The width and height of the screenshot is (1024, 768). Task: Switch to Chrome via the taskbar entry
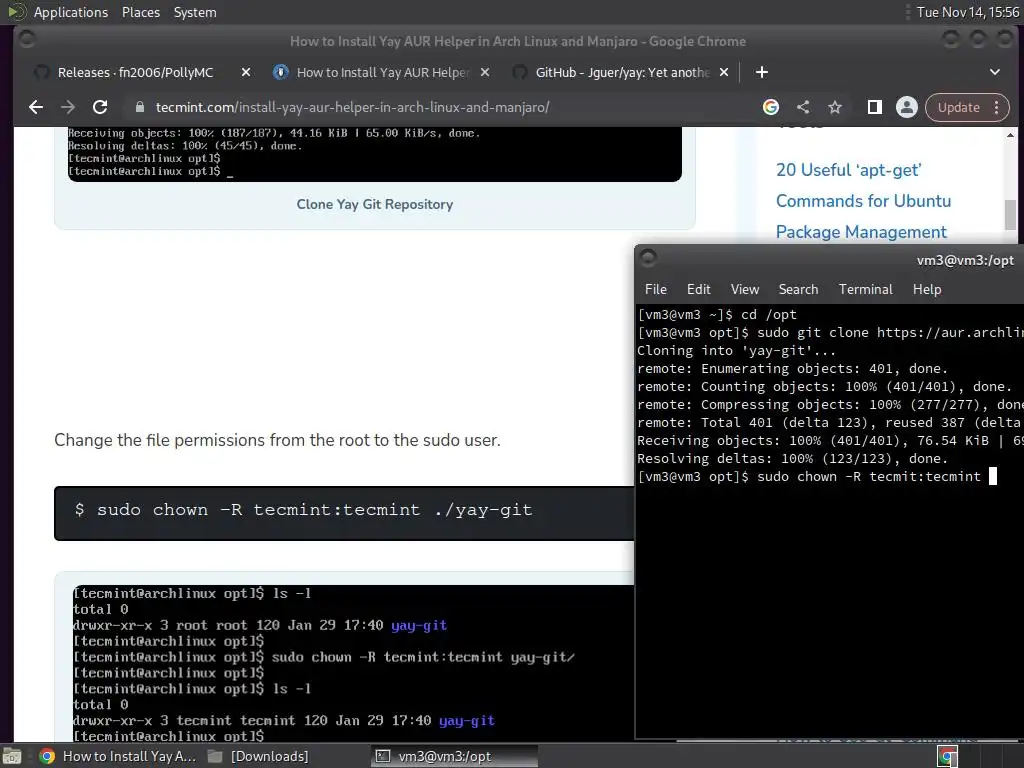pyautogui.click(x=118, y=756)
